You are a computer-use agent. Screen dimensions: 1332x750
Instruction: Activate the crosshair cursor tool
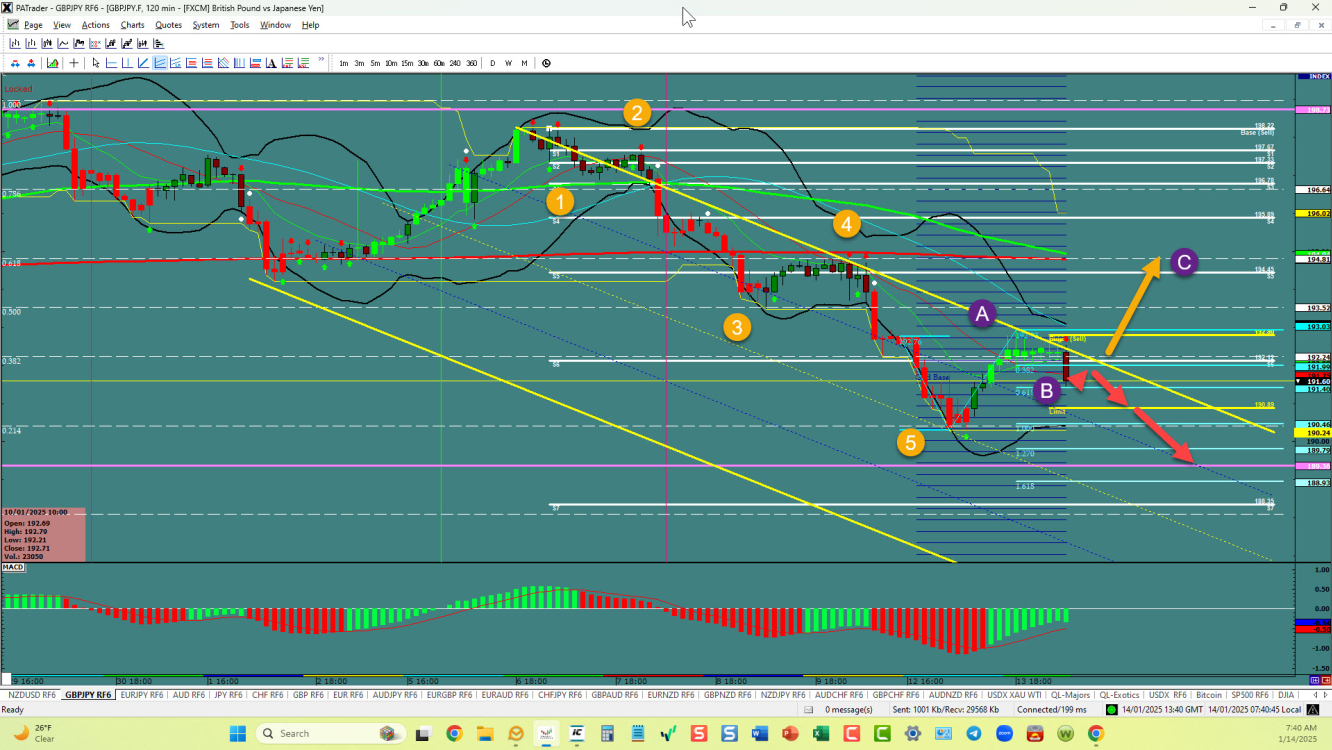pos(74,63)
